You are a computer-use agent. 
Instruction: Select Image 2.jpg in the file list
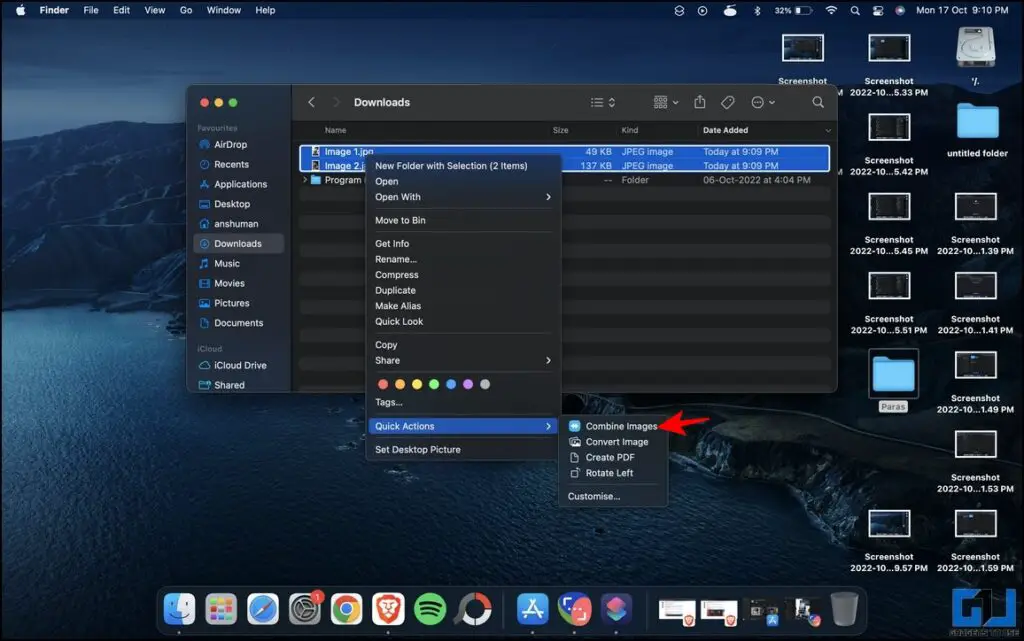348,165
